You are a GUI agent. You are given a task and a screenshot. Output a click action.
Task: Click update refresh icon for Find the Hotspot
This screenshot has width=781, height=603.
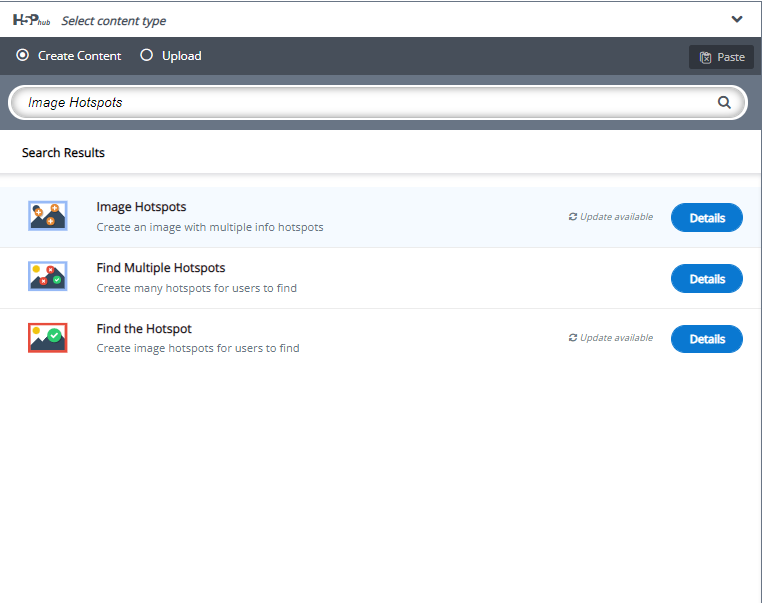(573, 338)
